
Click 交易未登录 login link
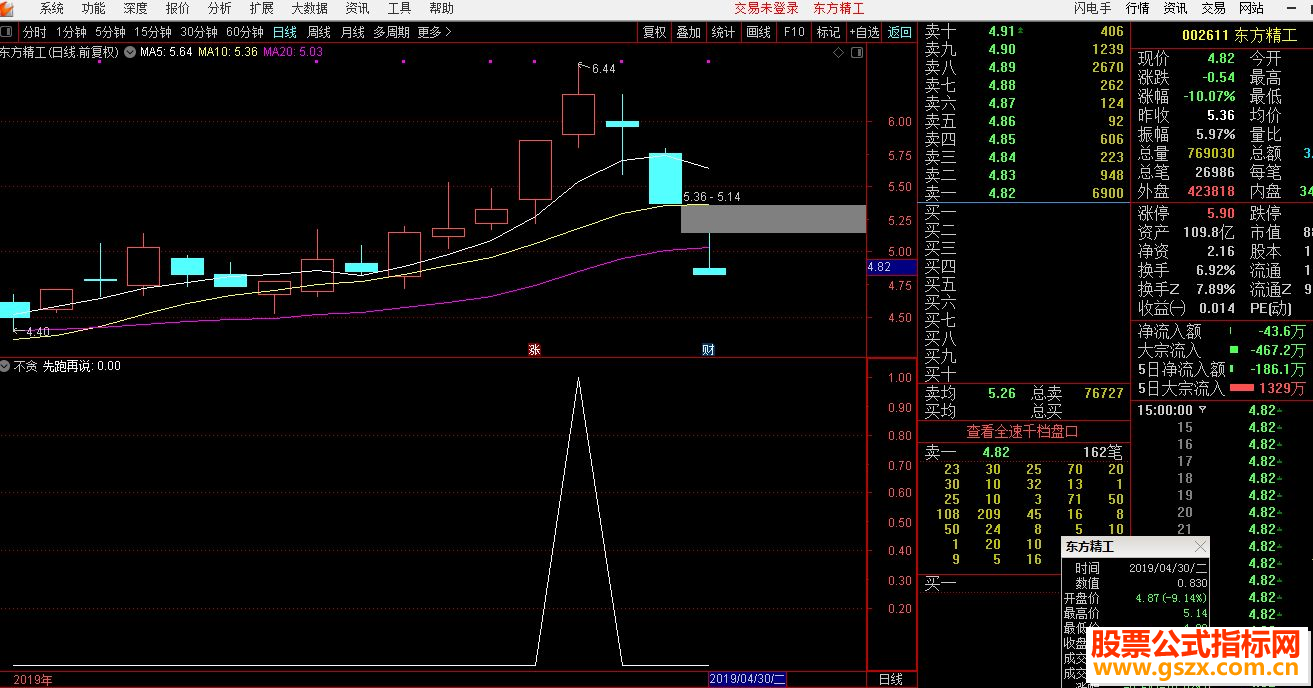[767, 8]
